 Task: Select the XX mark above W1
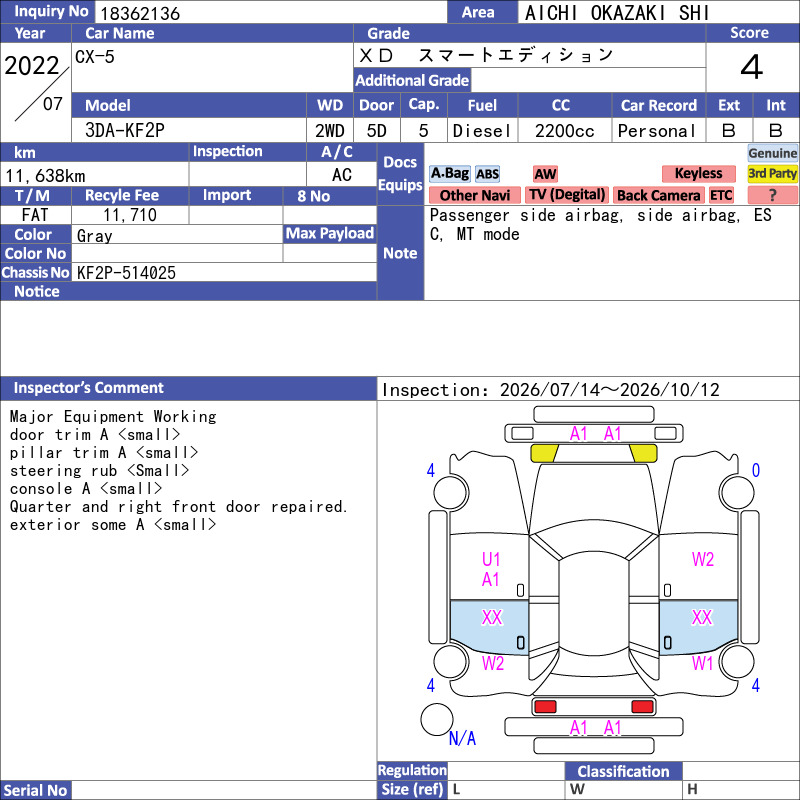pyautogui.click(x=702, y=617)
